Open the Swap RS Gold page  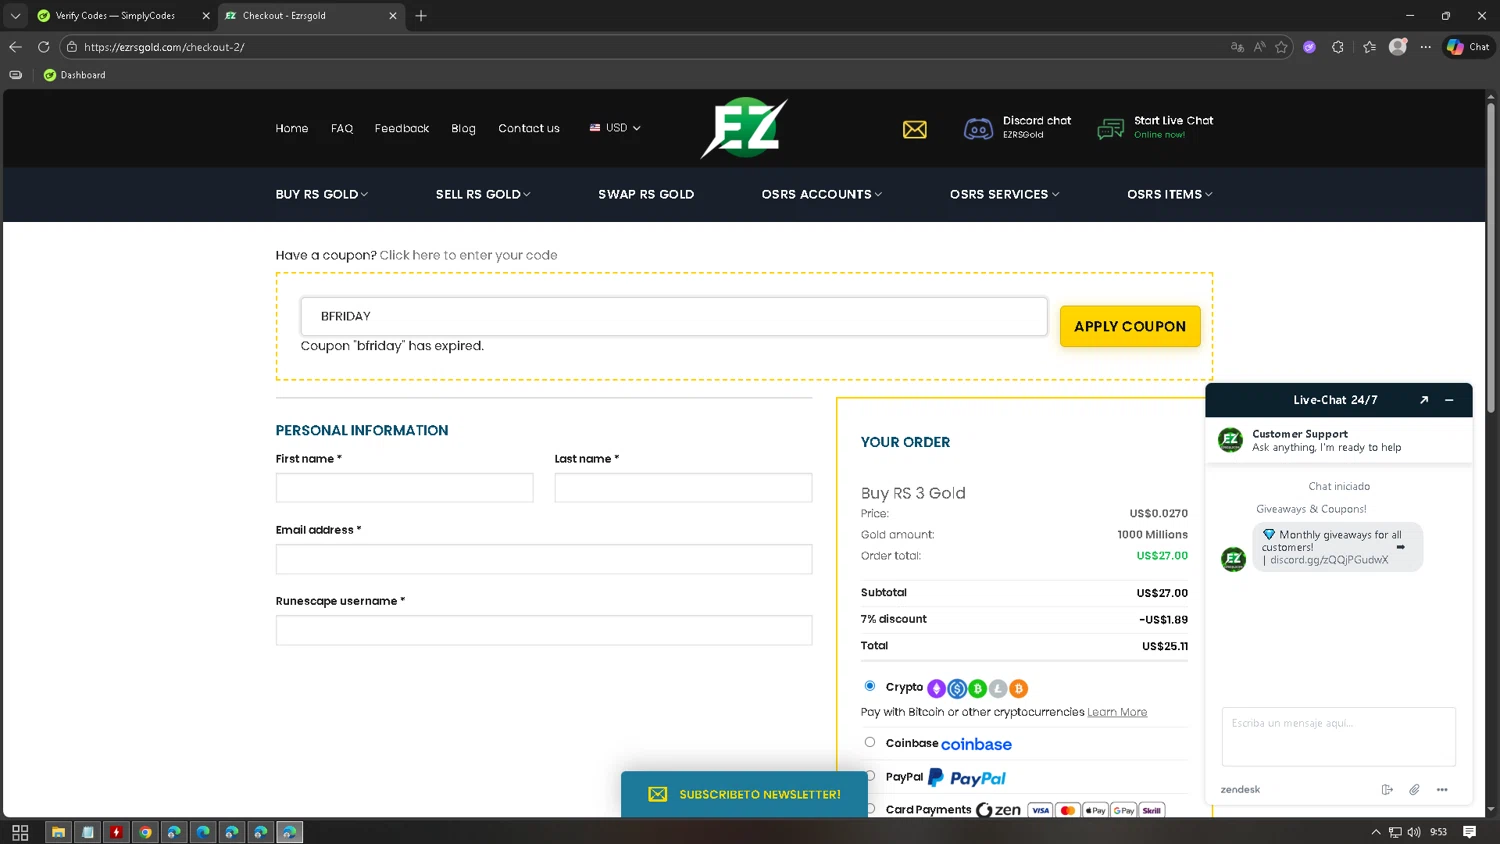[x=646, y=194]
